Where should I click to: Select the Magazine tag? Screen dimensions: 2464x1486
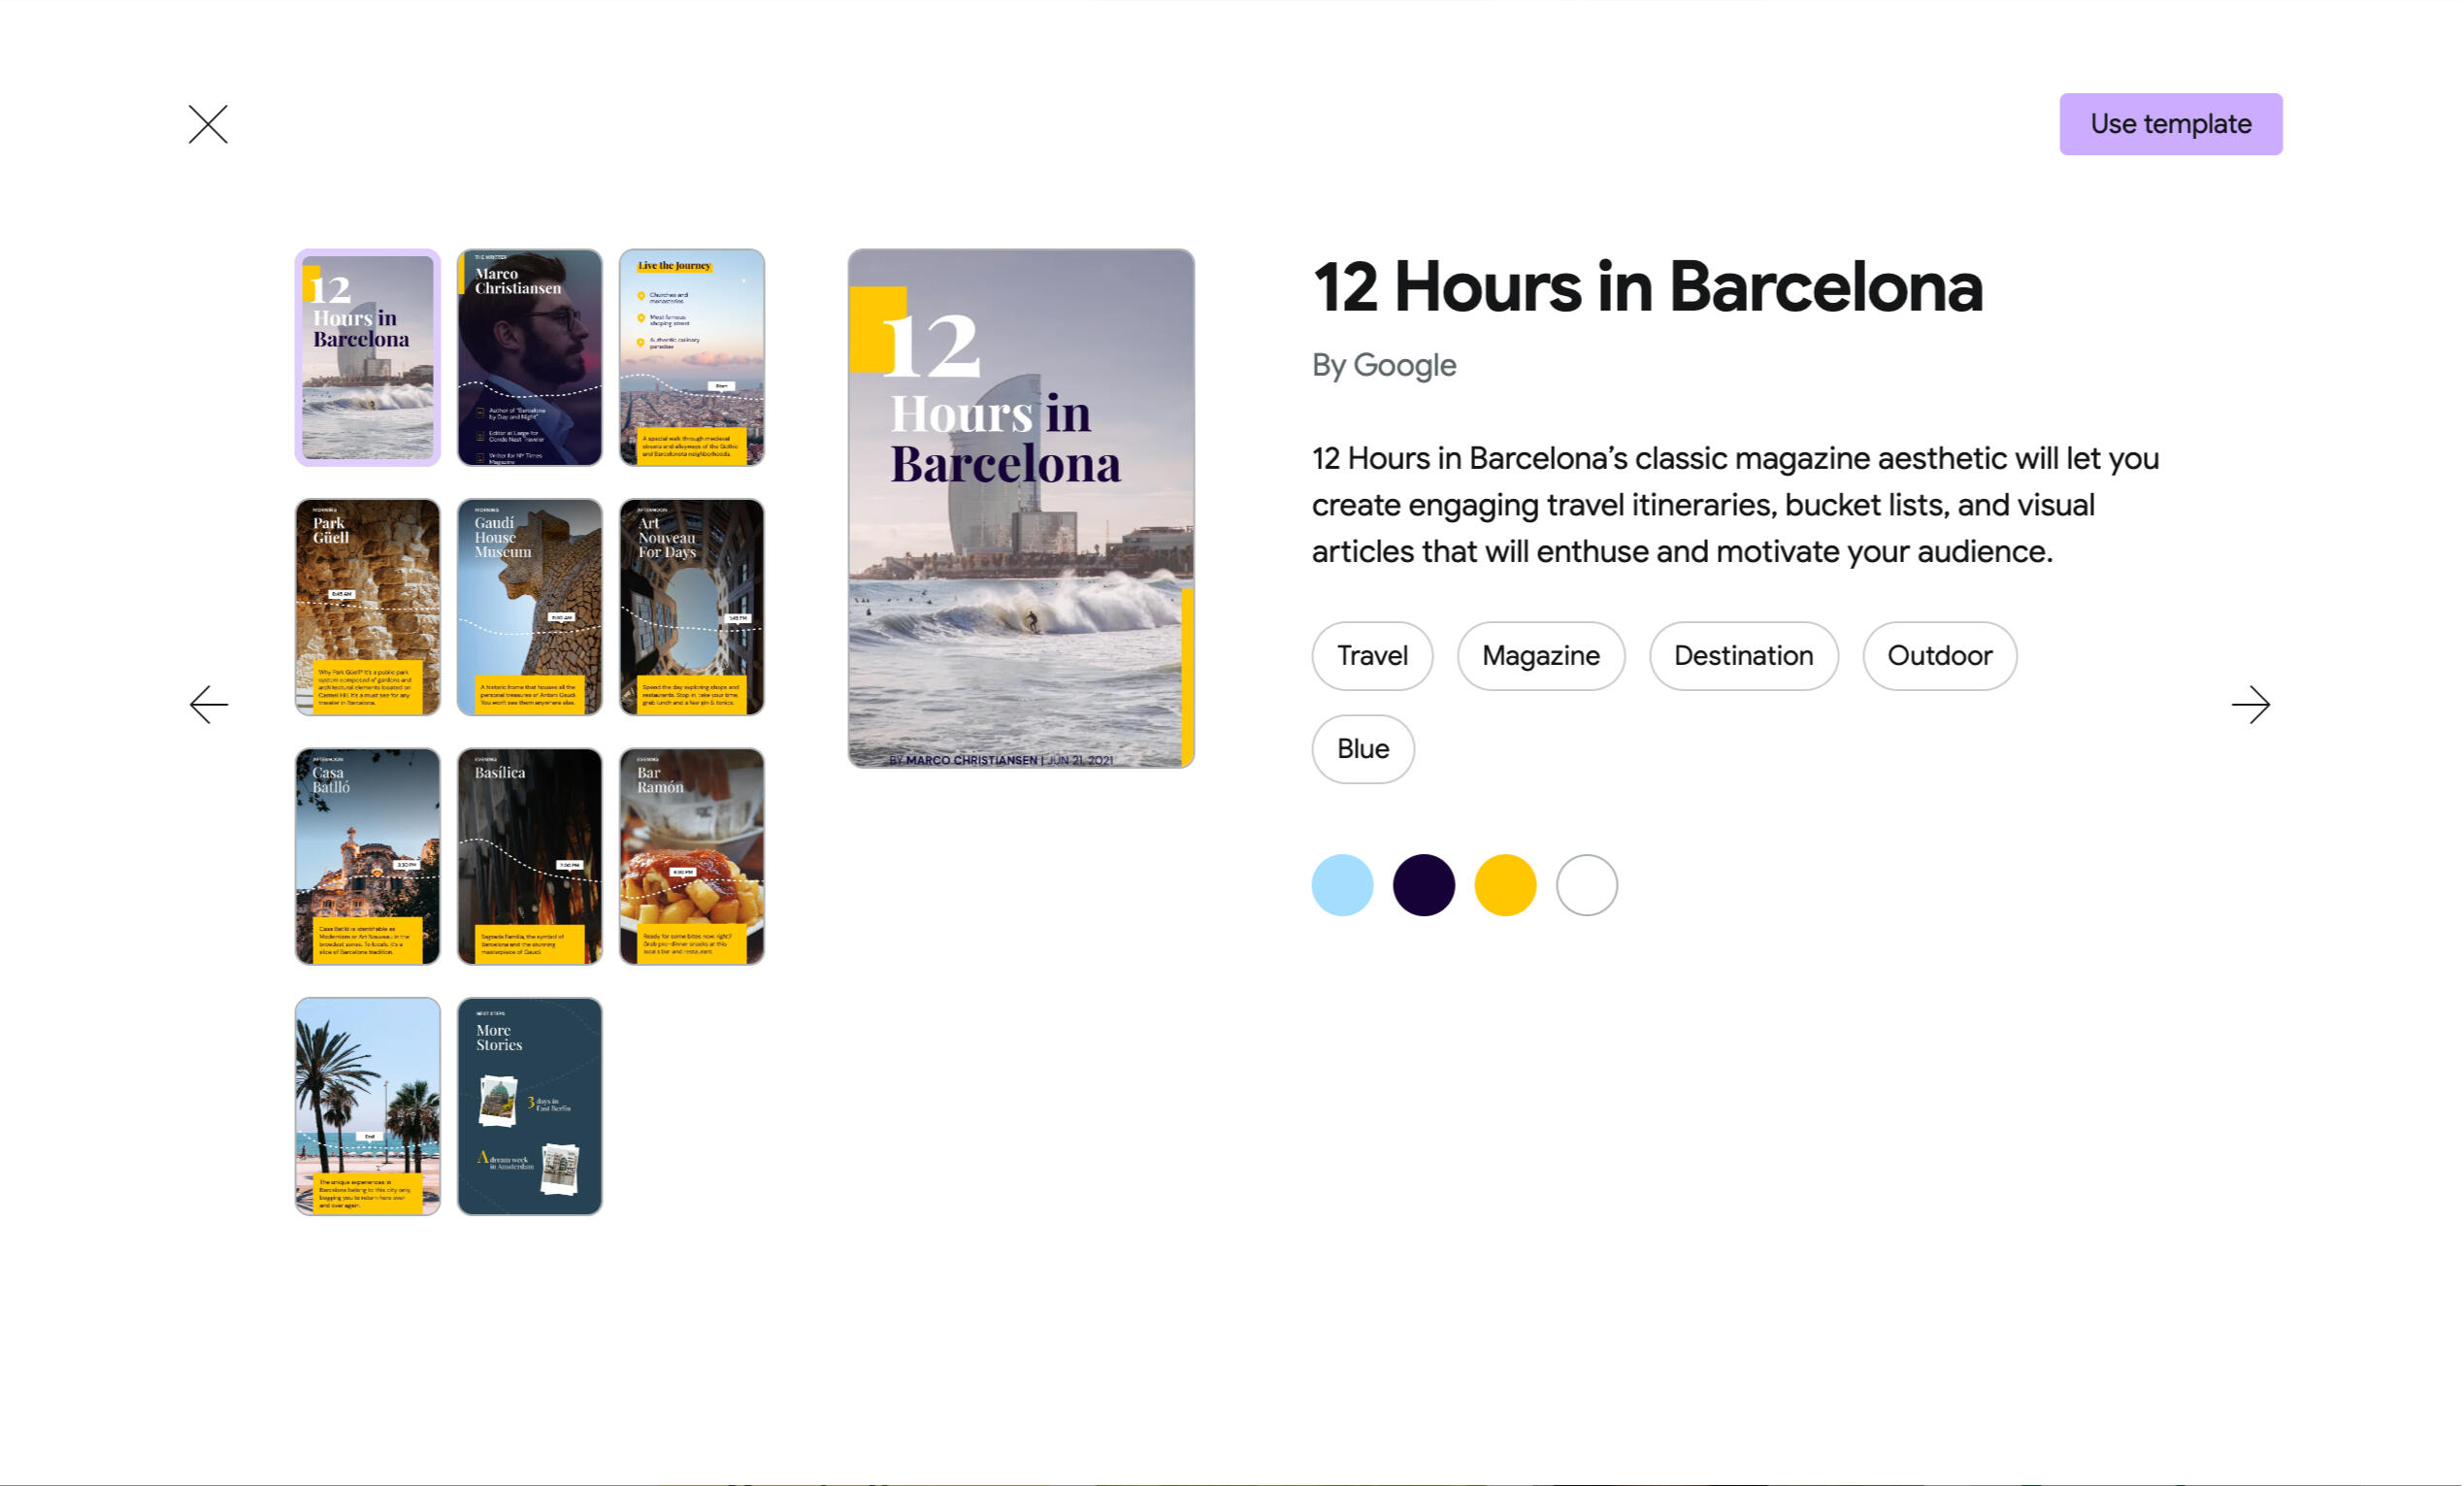click(1540, 656)
